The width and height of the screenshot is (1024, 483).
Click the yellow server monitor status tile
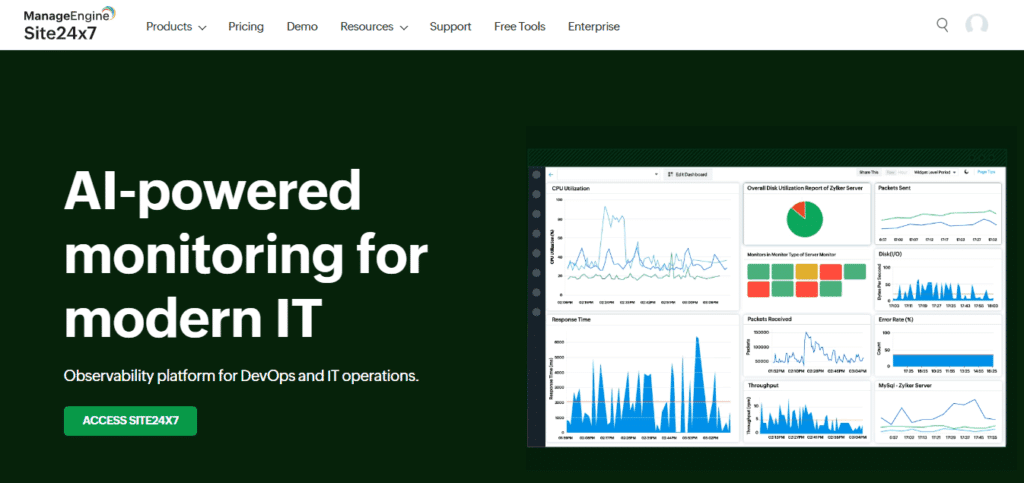(x=806, y=272)
